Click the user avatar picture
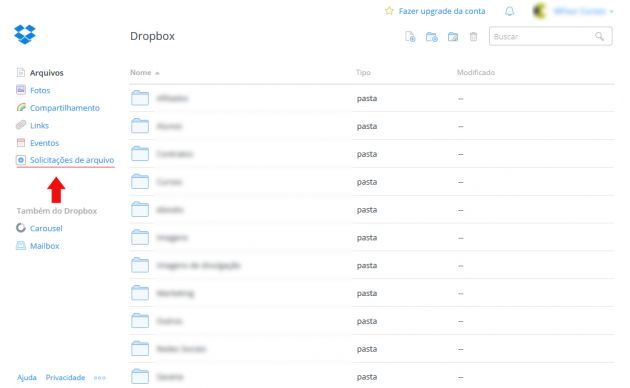 540,11
